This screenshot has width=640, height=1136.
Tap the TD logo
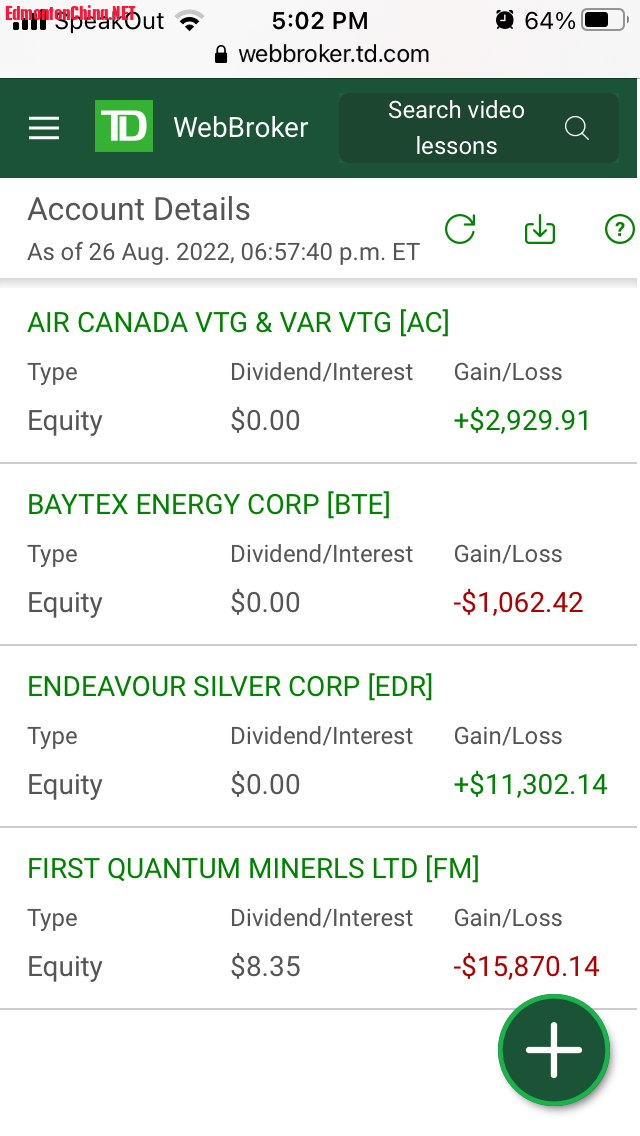(x=124, y=126)
